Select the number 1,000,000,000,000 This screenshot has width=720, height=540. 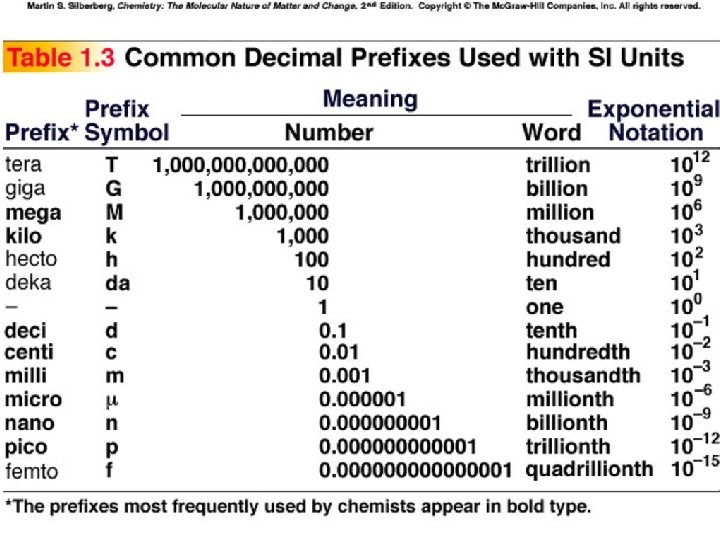click(x=240, y=164)
